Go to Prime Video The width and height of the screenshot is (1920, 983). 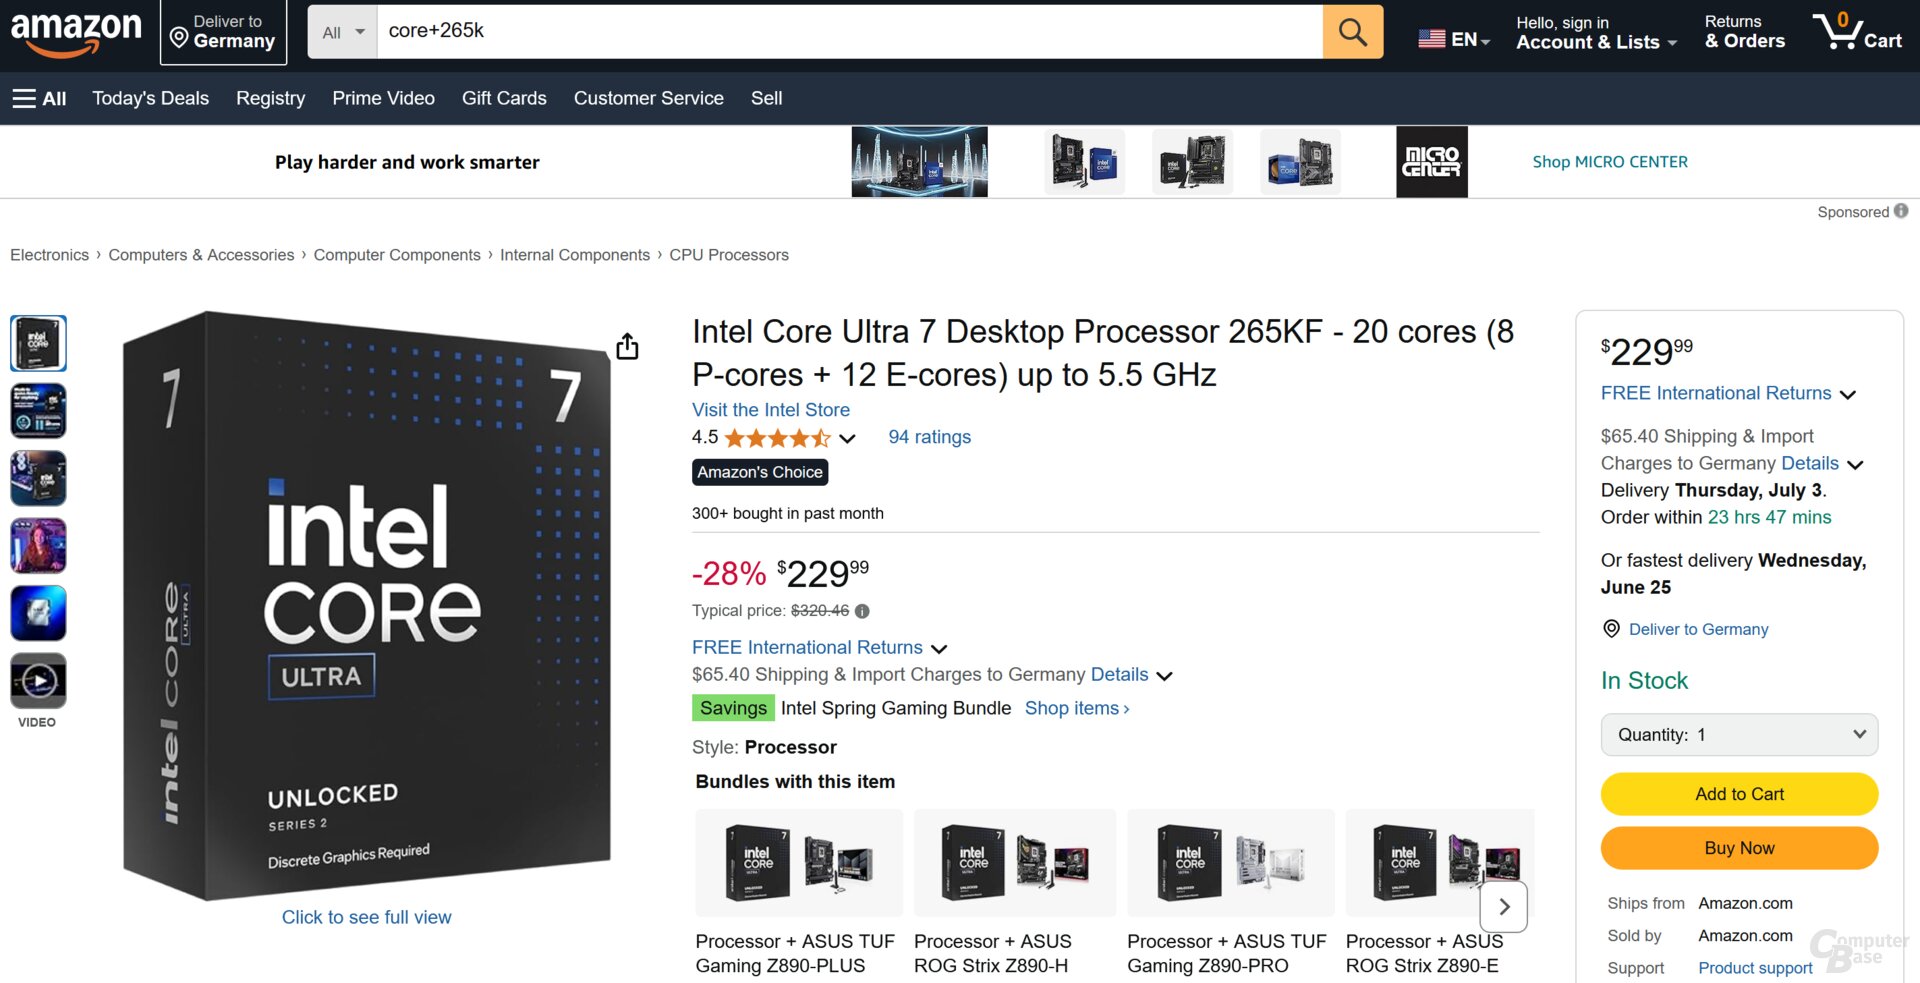coord(383,98)
